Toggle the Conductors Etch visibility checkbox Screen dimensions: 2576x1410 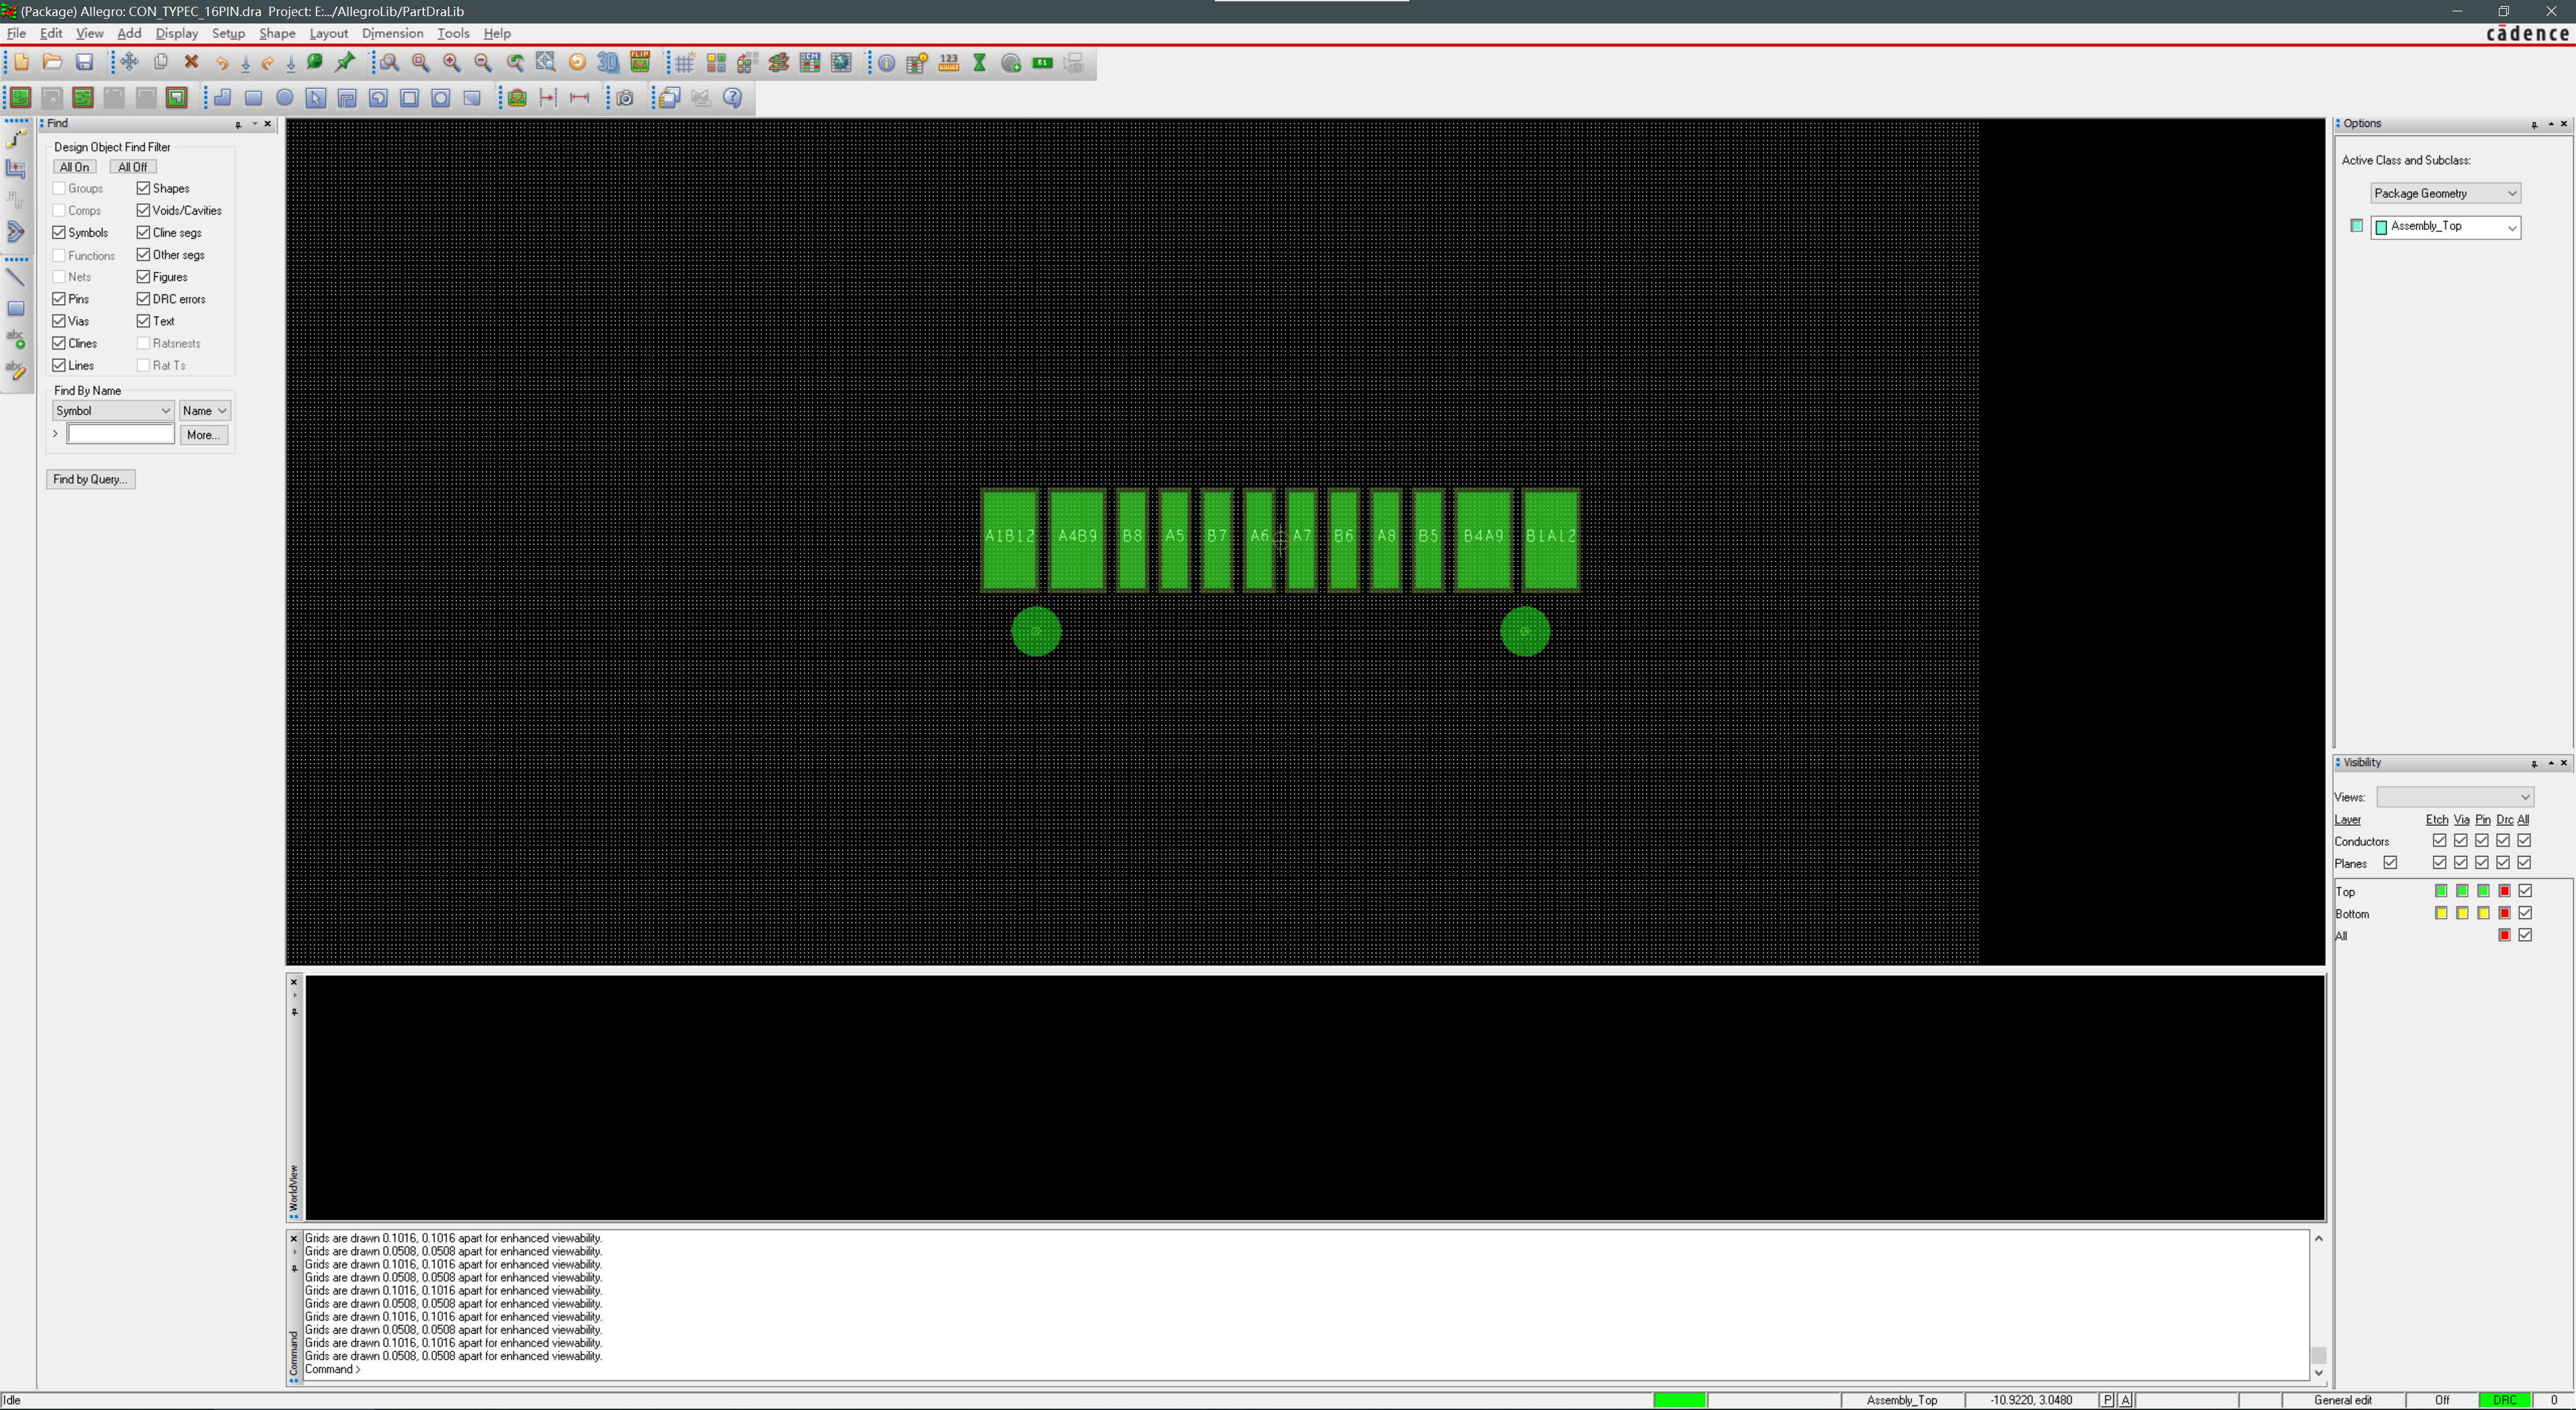coord(2440,841)
